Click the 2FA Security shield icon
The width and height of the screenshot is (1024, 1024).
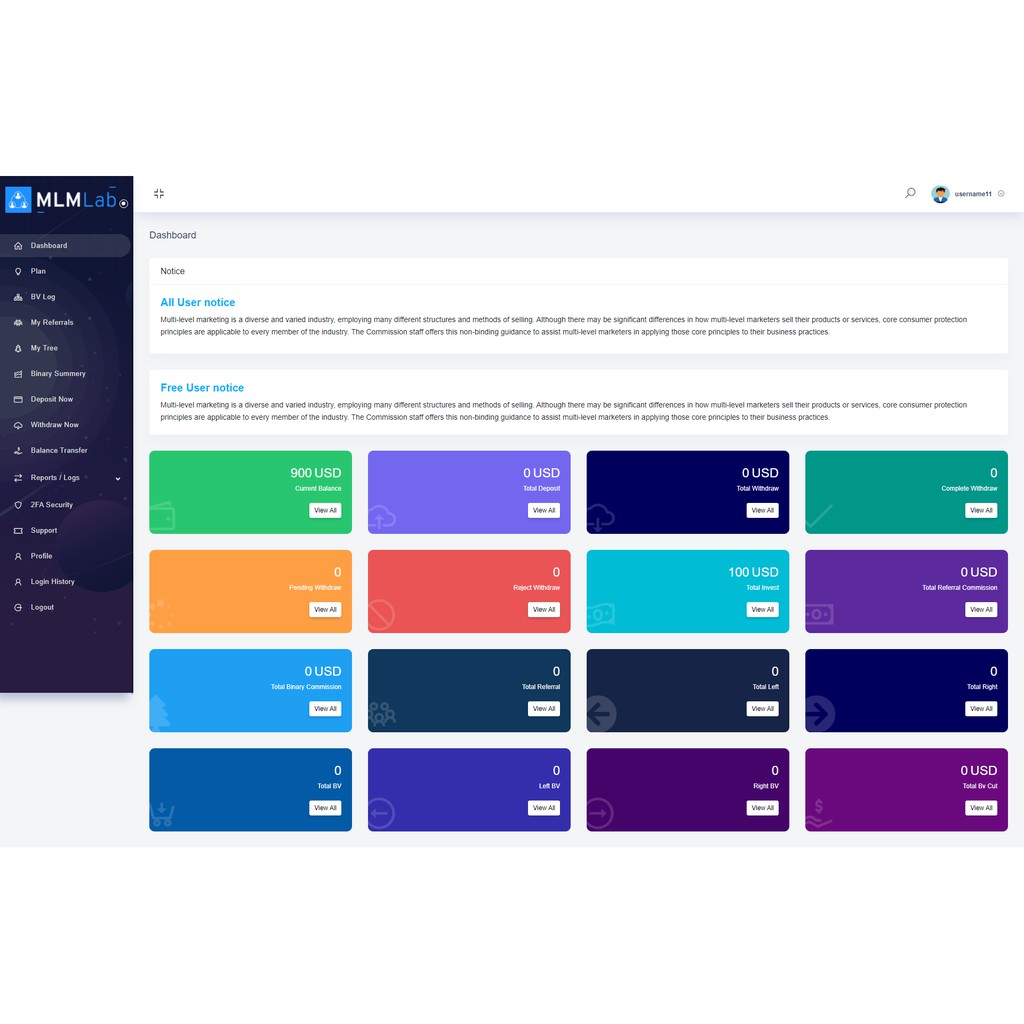18,505
